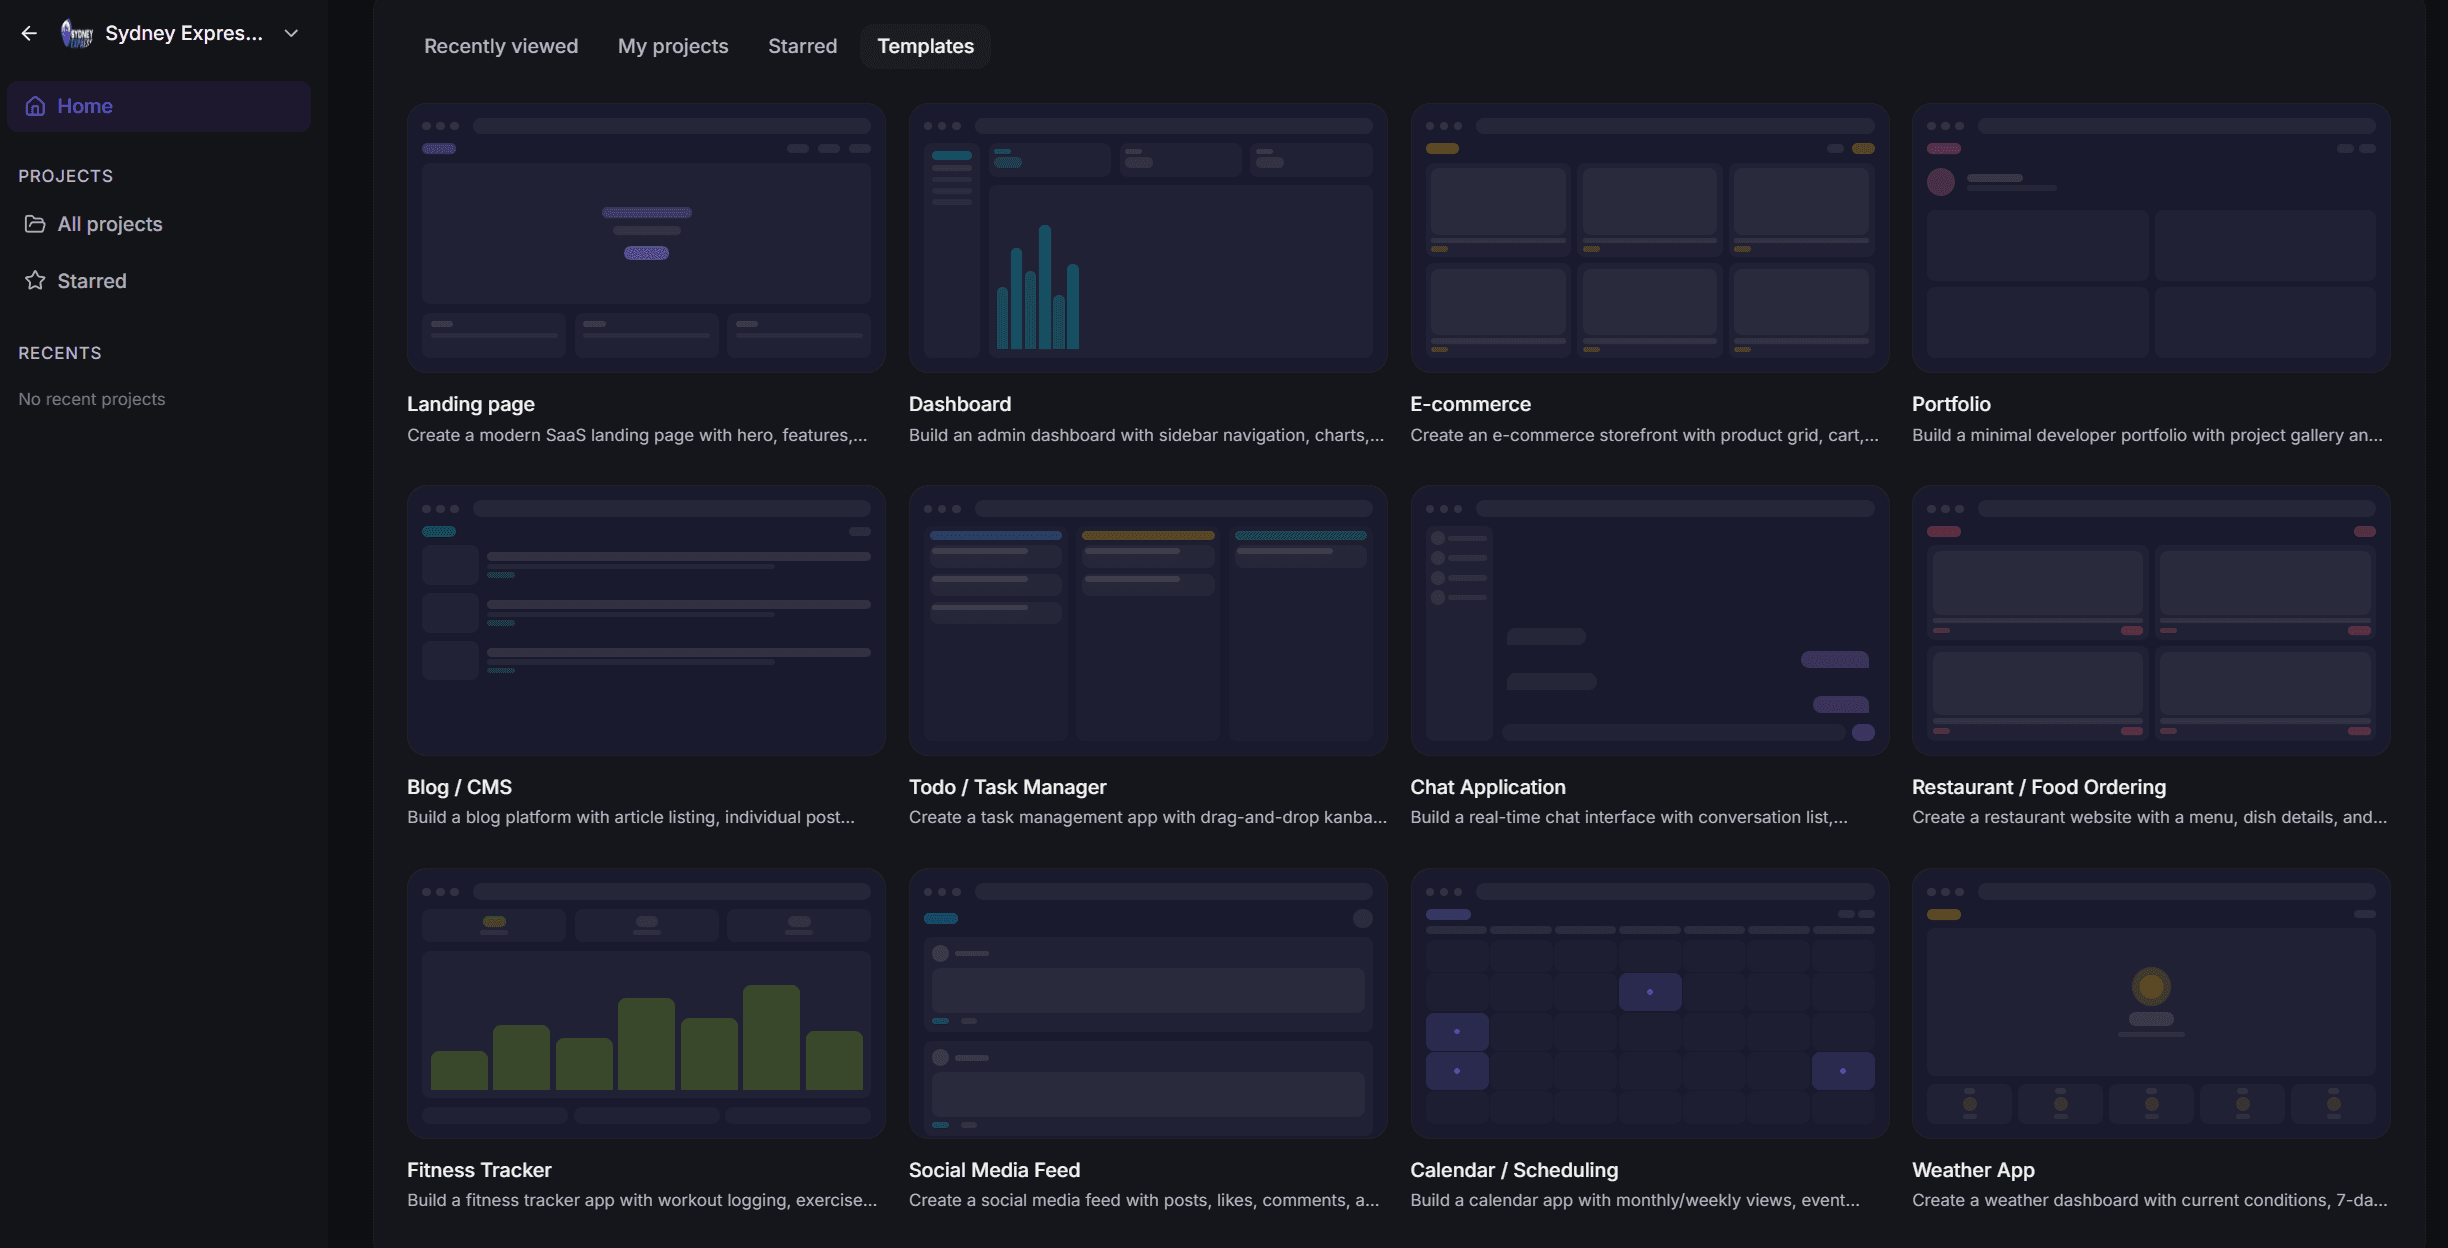The width and height of the screenshot is (2448, 1248).
Task: Click the 'Create an e-commerce storefront' description
Action: click(x=1644, y=435)
